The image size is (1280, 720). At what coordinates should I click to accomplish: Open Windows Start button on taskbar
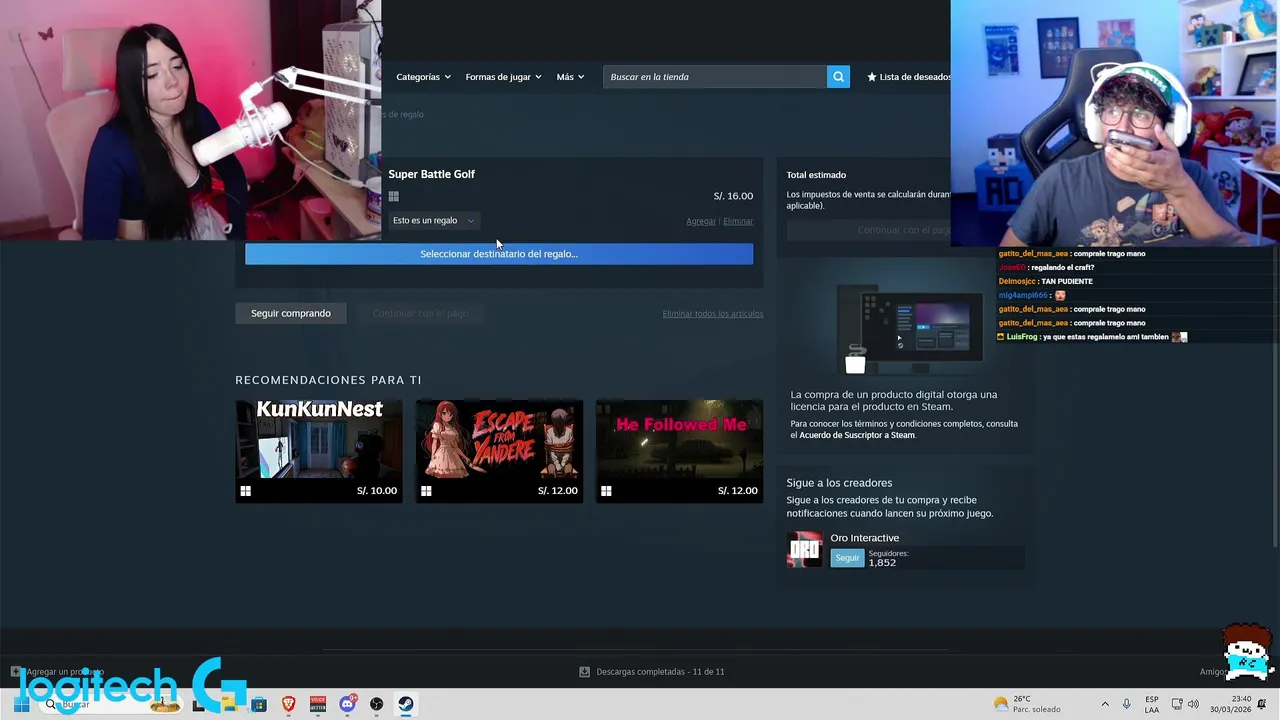coord(21,704)
